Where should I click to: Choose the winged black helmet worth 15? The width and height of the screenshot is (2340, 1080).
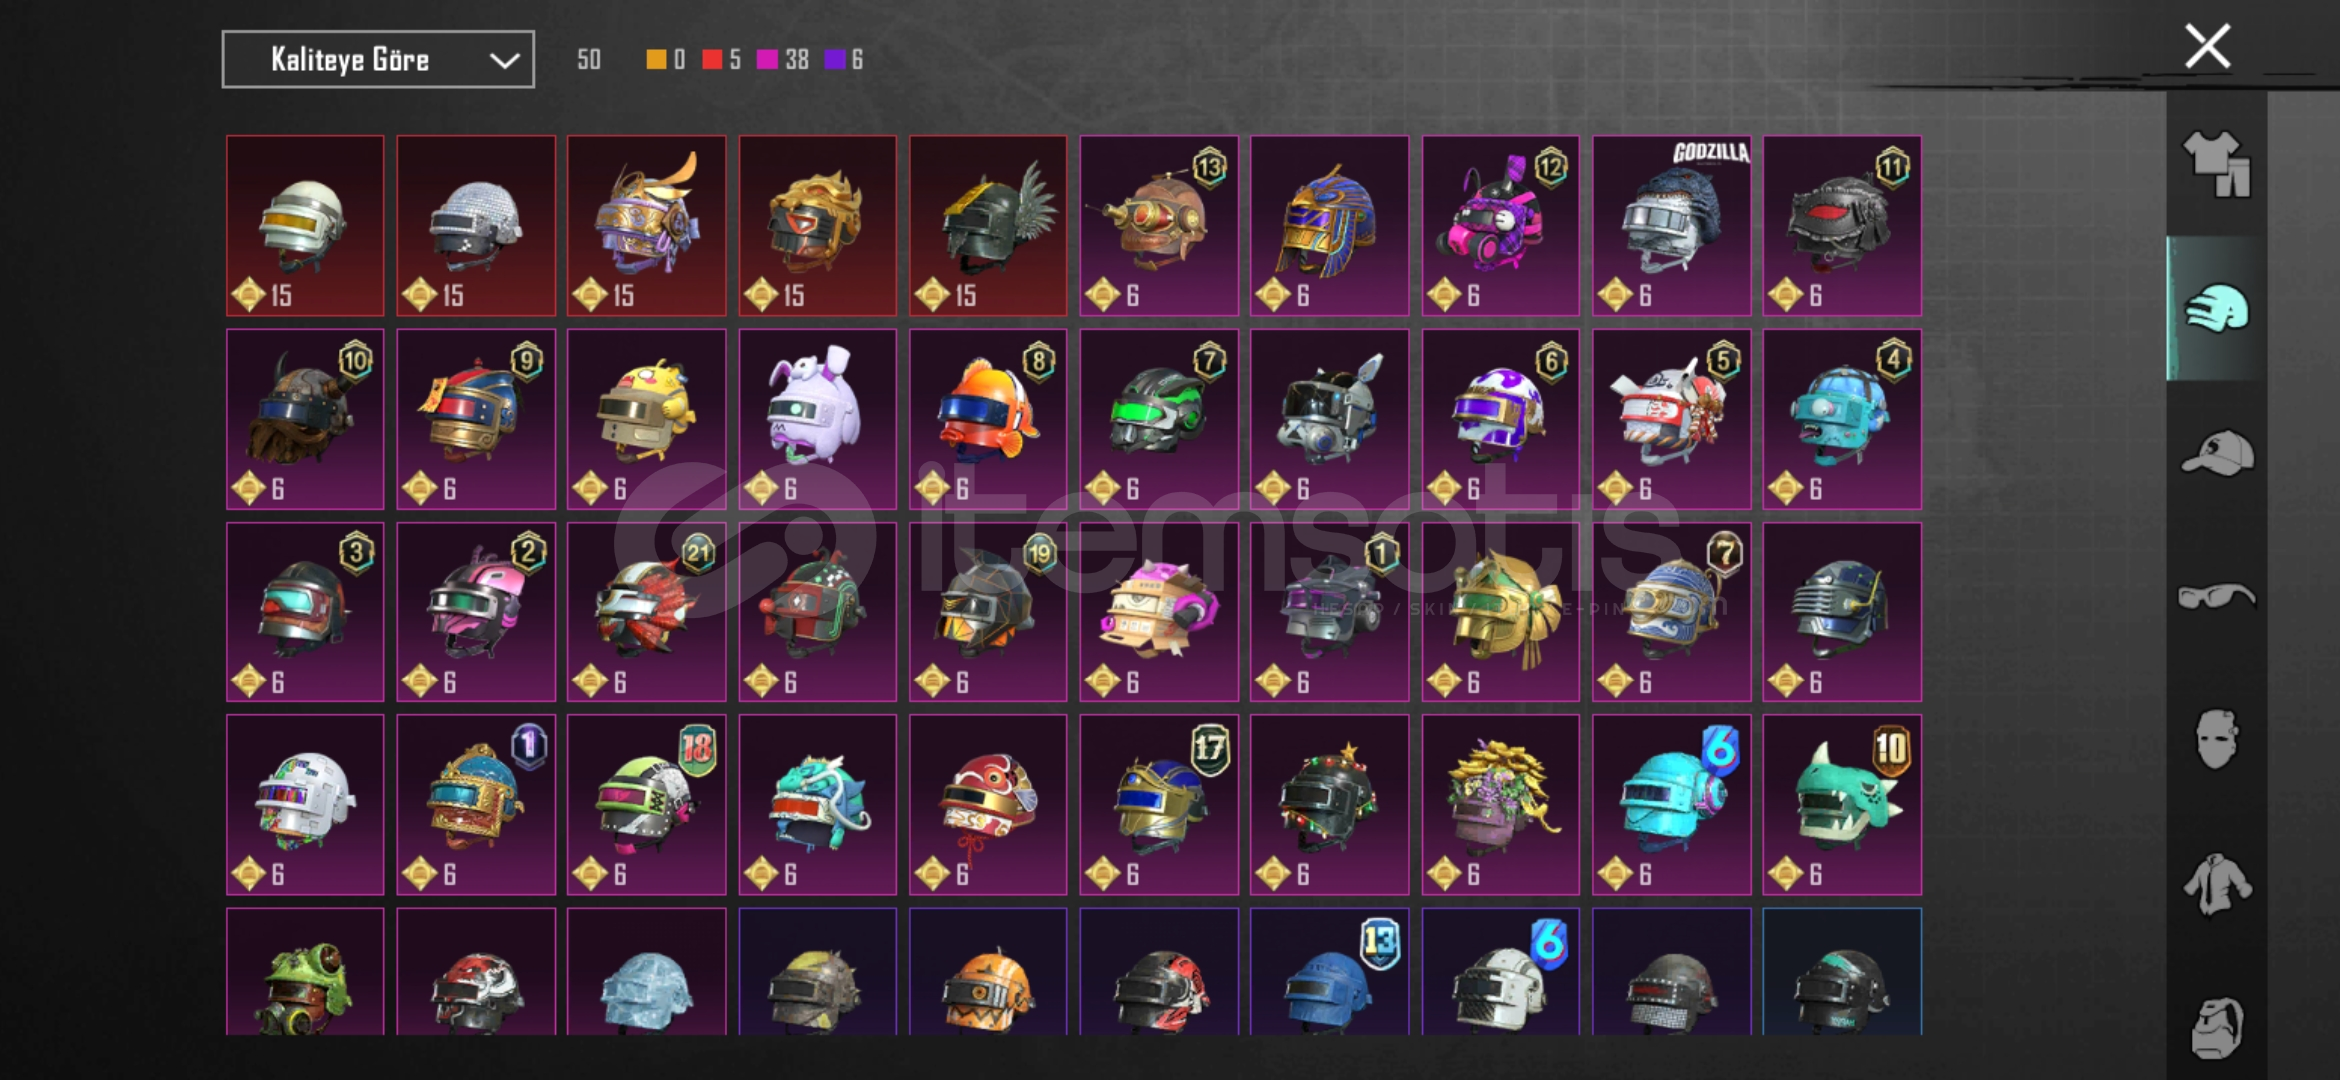988,226
